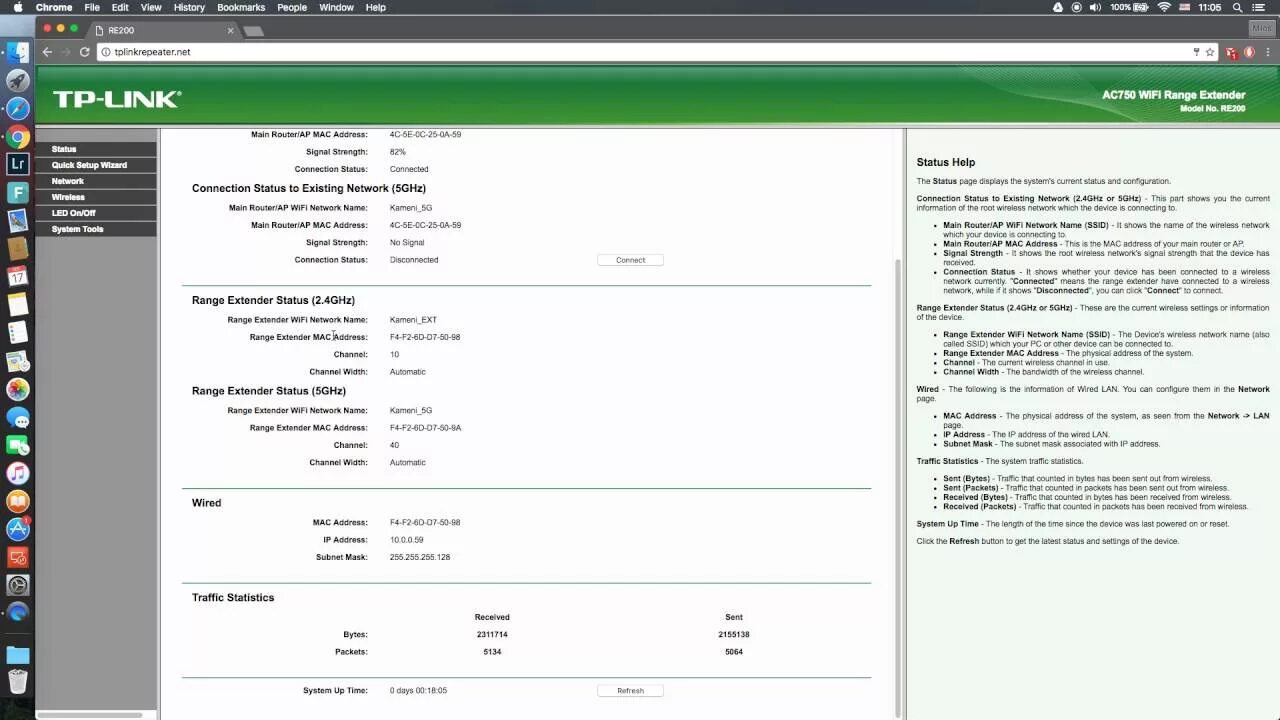Screen dimensions: 1280x720
Task: Click the uptime value 0 days 00:18:05
Action: pyautogui.click(x=418, y=691)
